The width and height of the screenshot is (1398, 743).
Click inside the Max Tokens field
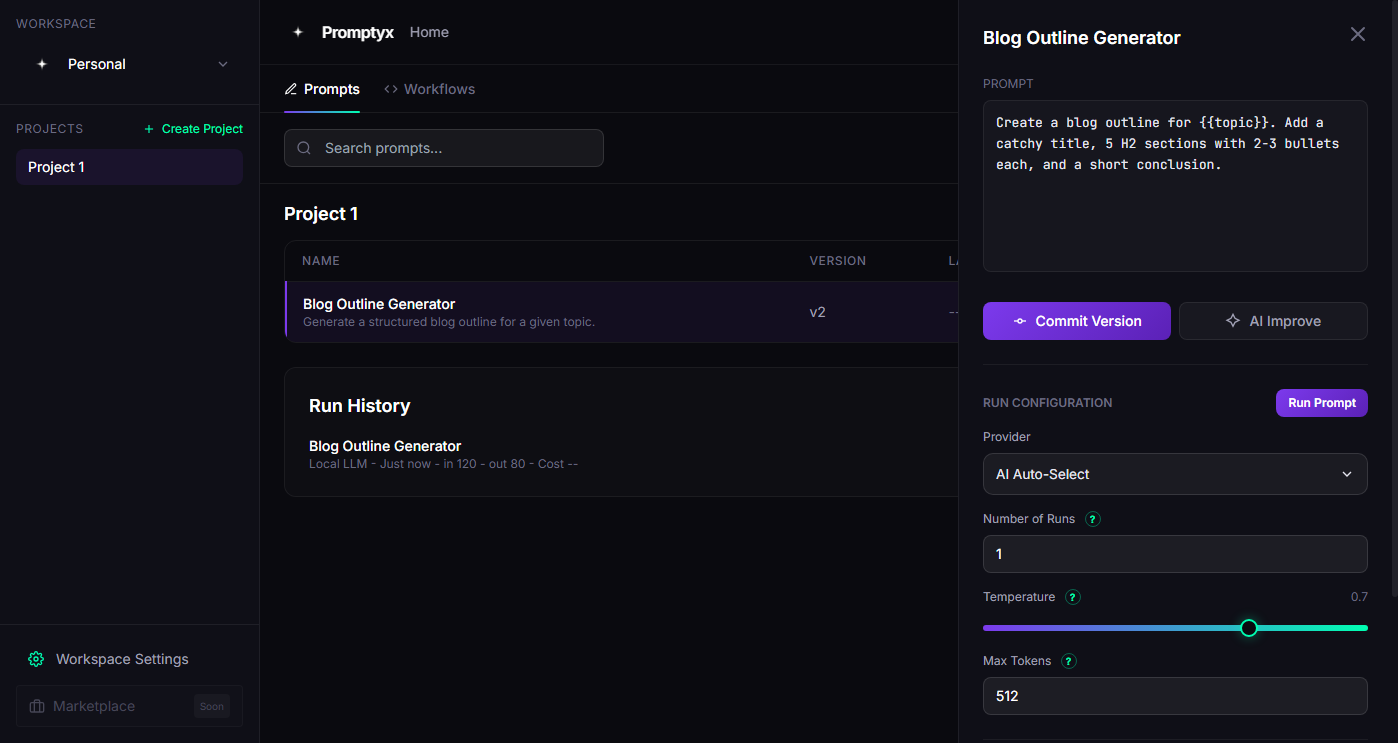(1175, 696)
